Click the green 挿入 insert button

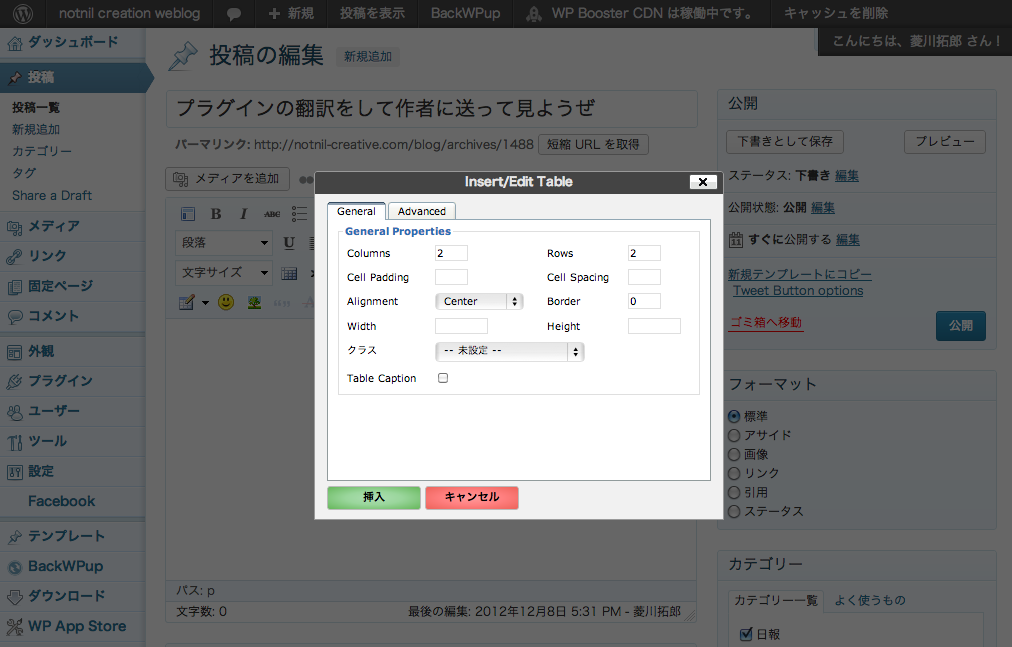[x=373, y=497]
